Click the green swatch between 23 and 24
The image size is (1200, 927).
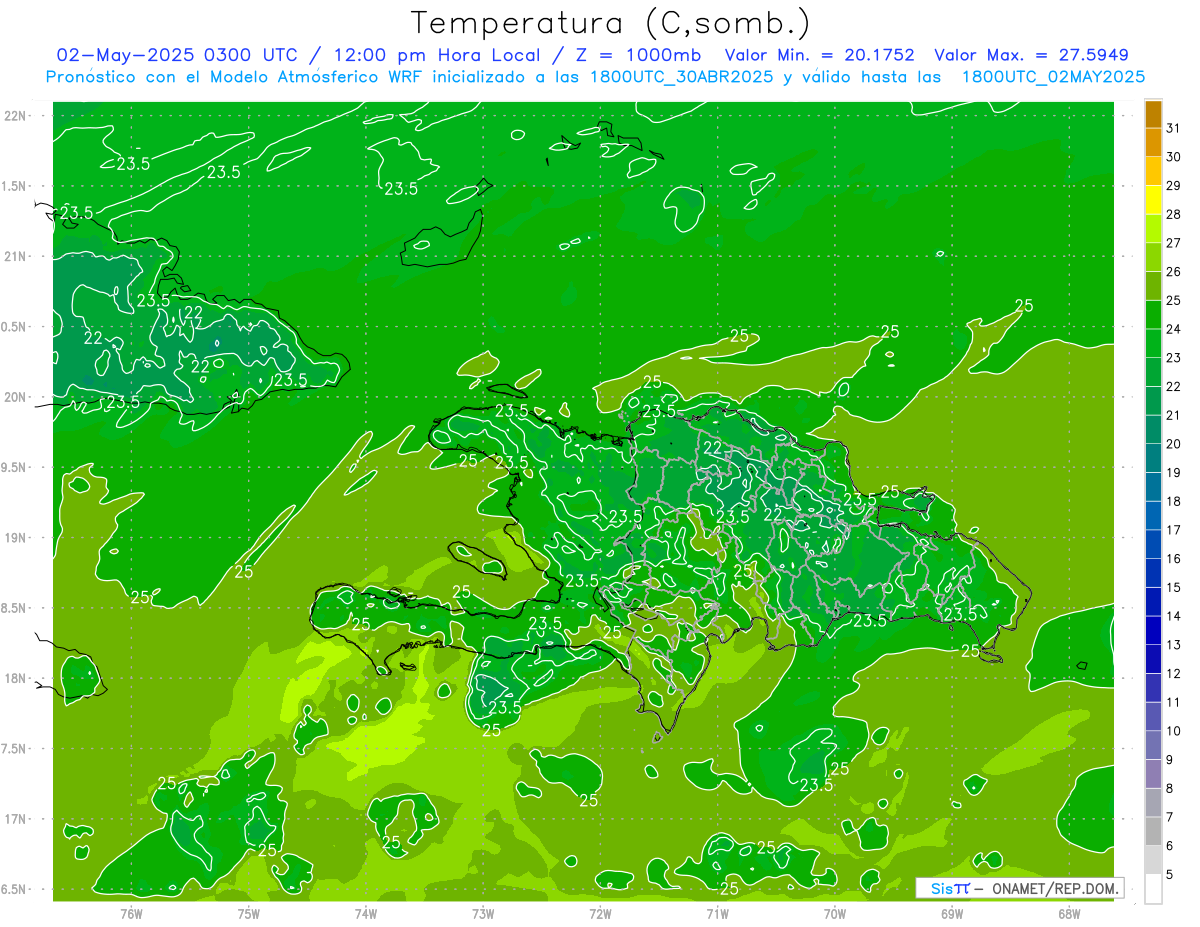point(1153,344)
